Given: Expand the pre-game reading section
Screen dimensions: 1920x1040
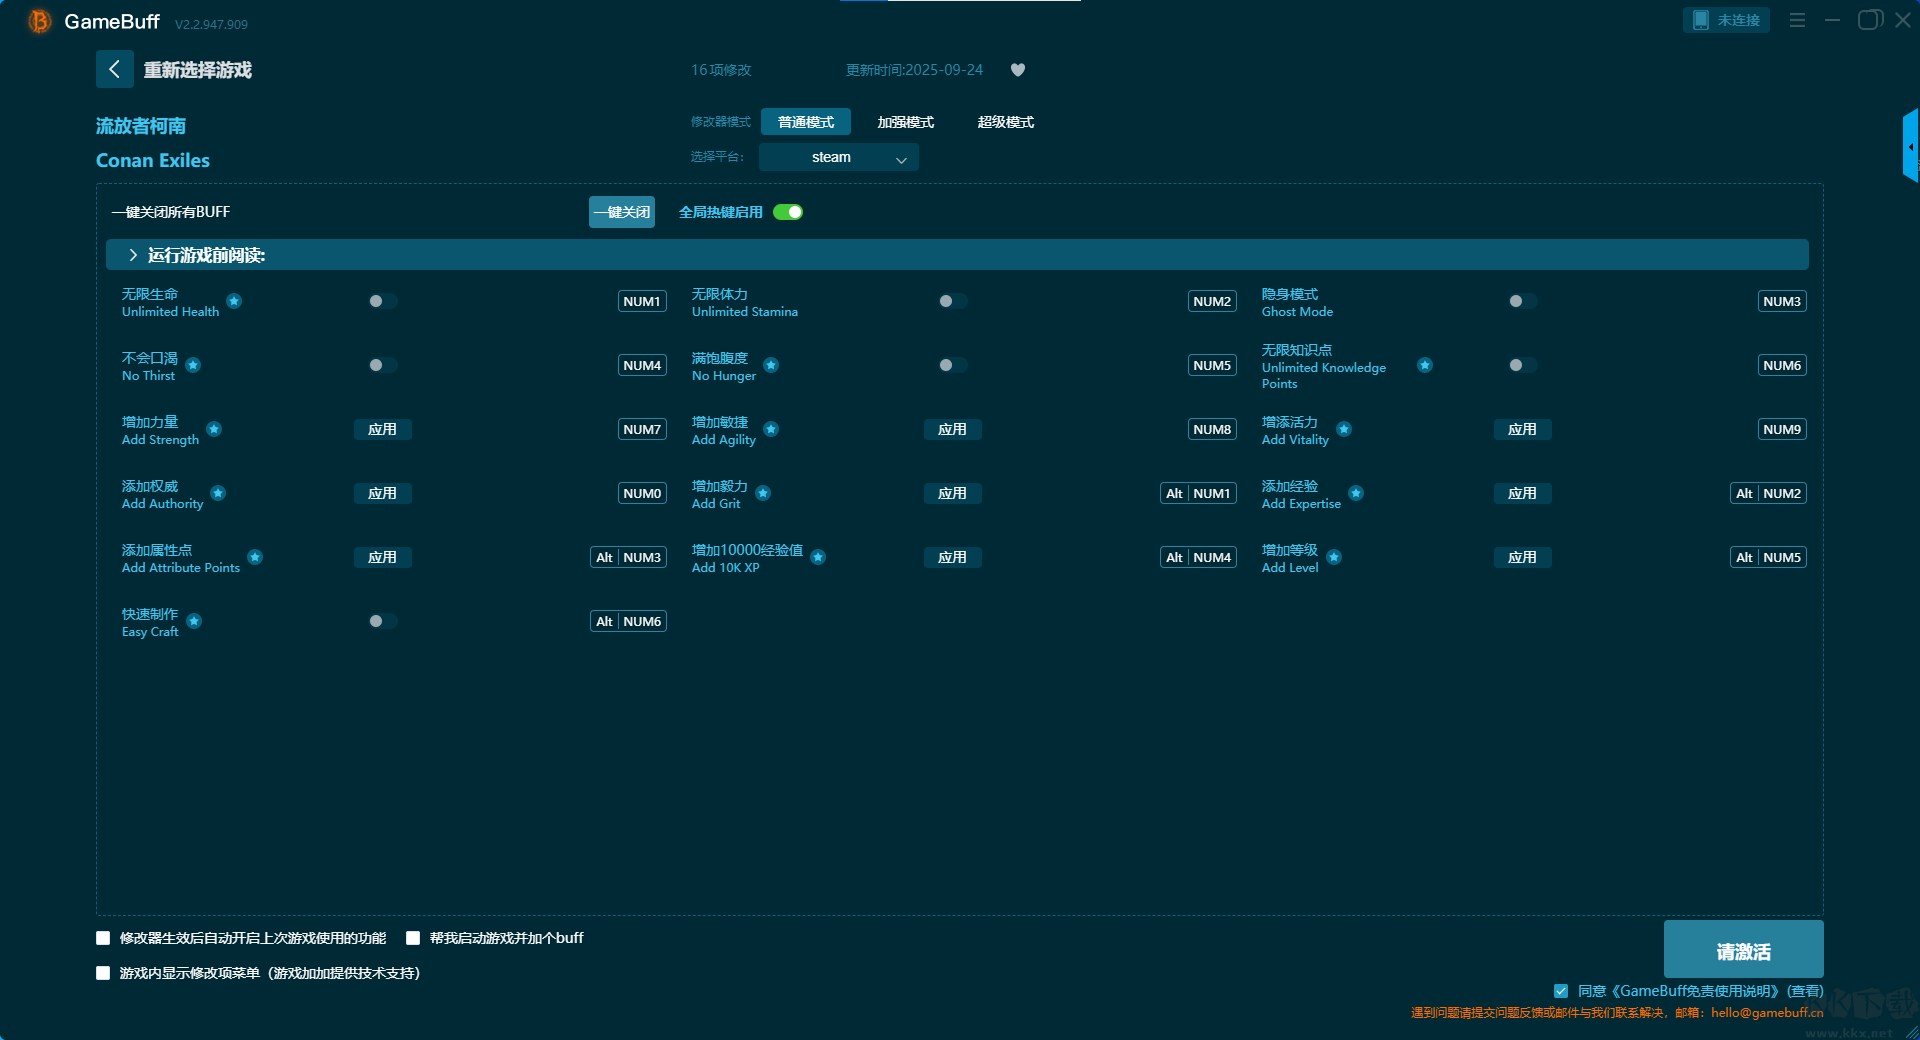Looking at the screenshot, I should 133,255.
